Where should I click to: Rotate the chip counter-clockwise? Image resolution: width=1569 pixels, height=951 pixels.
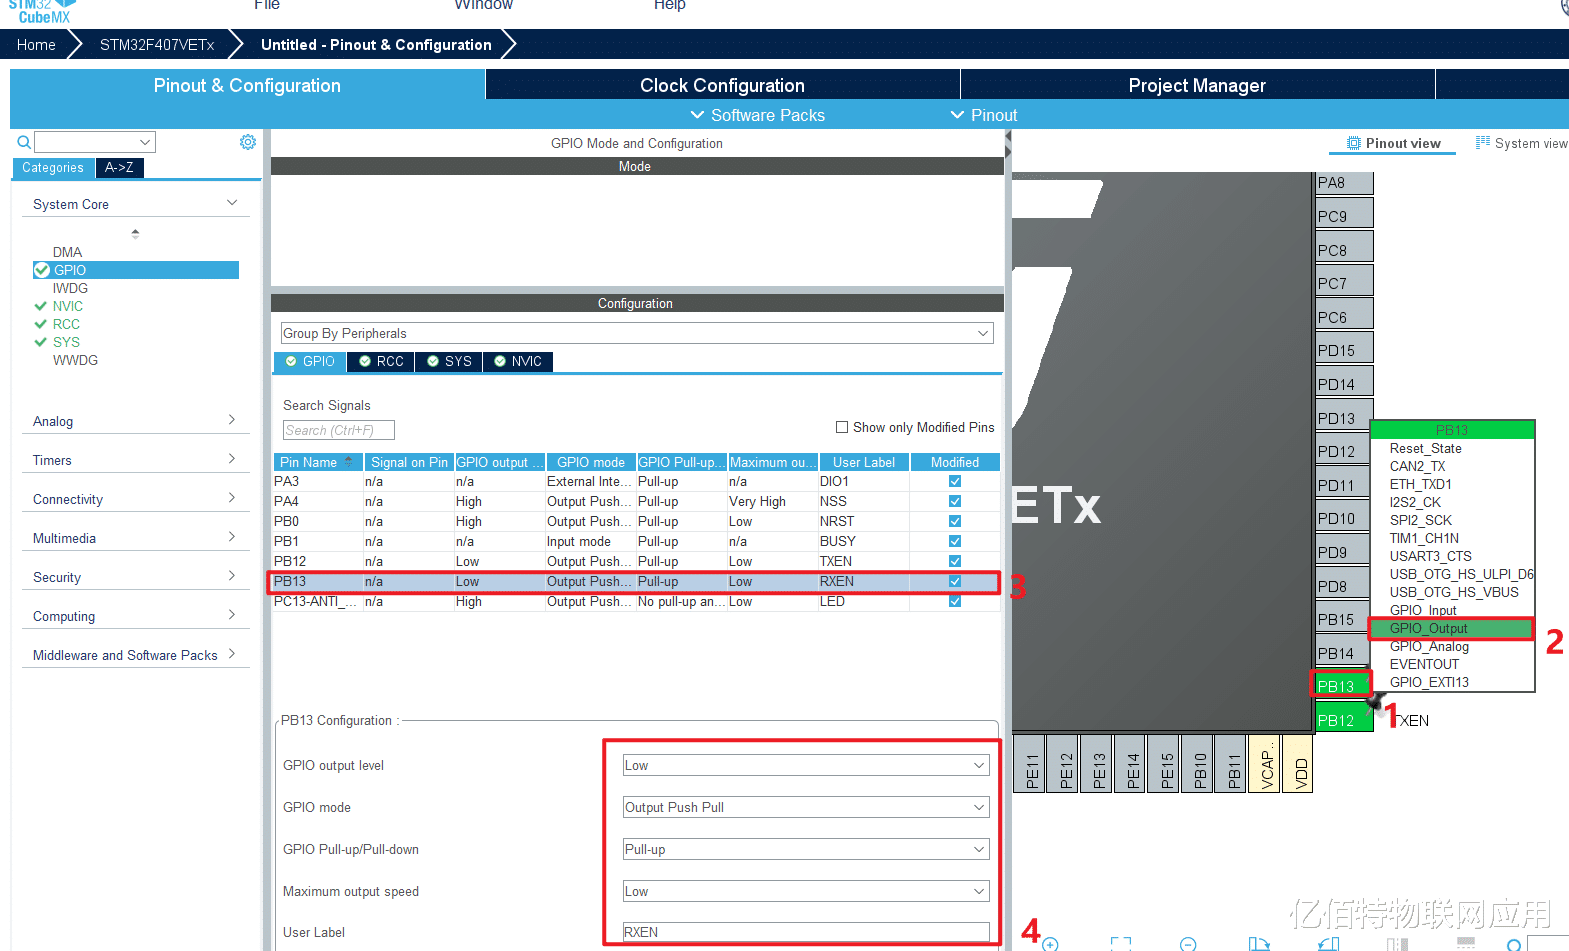pyautogui.click(x=1328, y=944)
